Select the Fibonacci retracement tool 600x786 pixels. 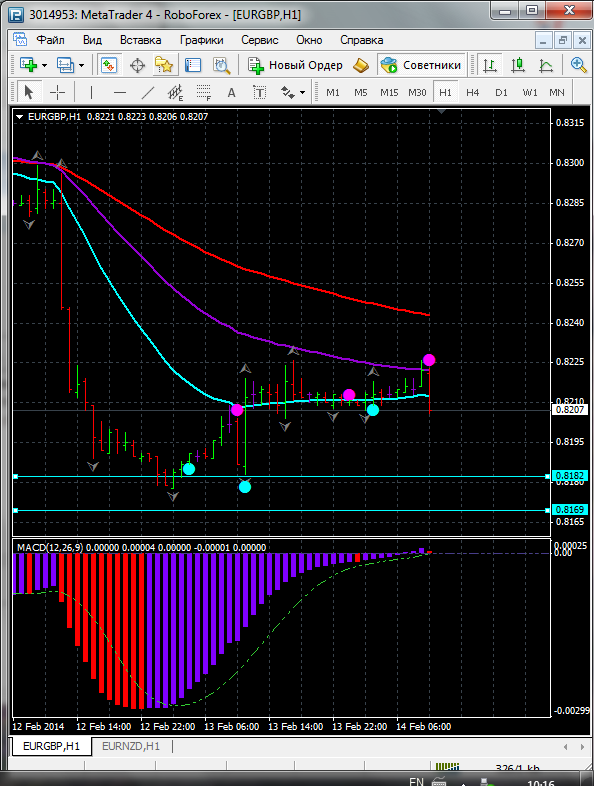coord(204,92)
